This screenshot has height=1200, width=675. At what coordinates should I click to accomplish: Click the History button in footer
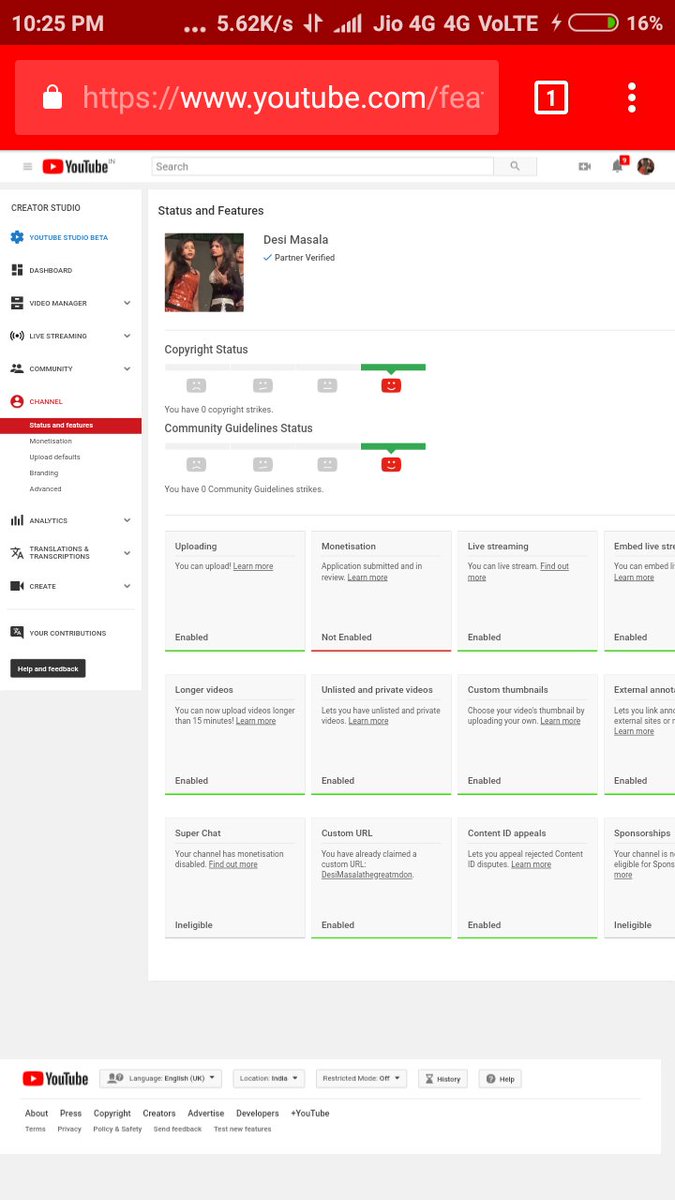coord(443,1079)
